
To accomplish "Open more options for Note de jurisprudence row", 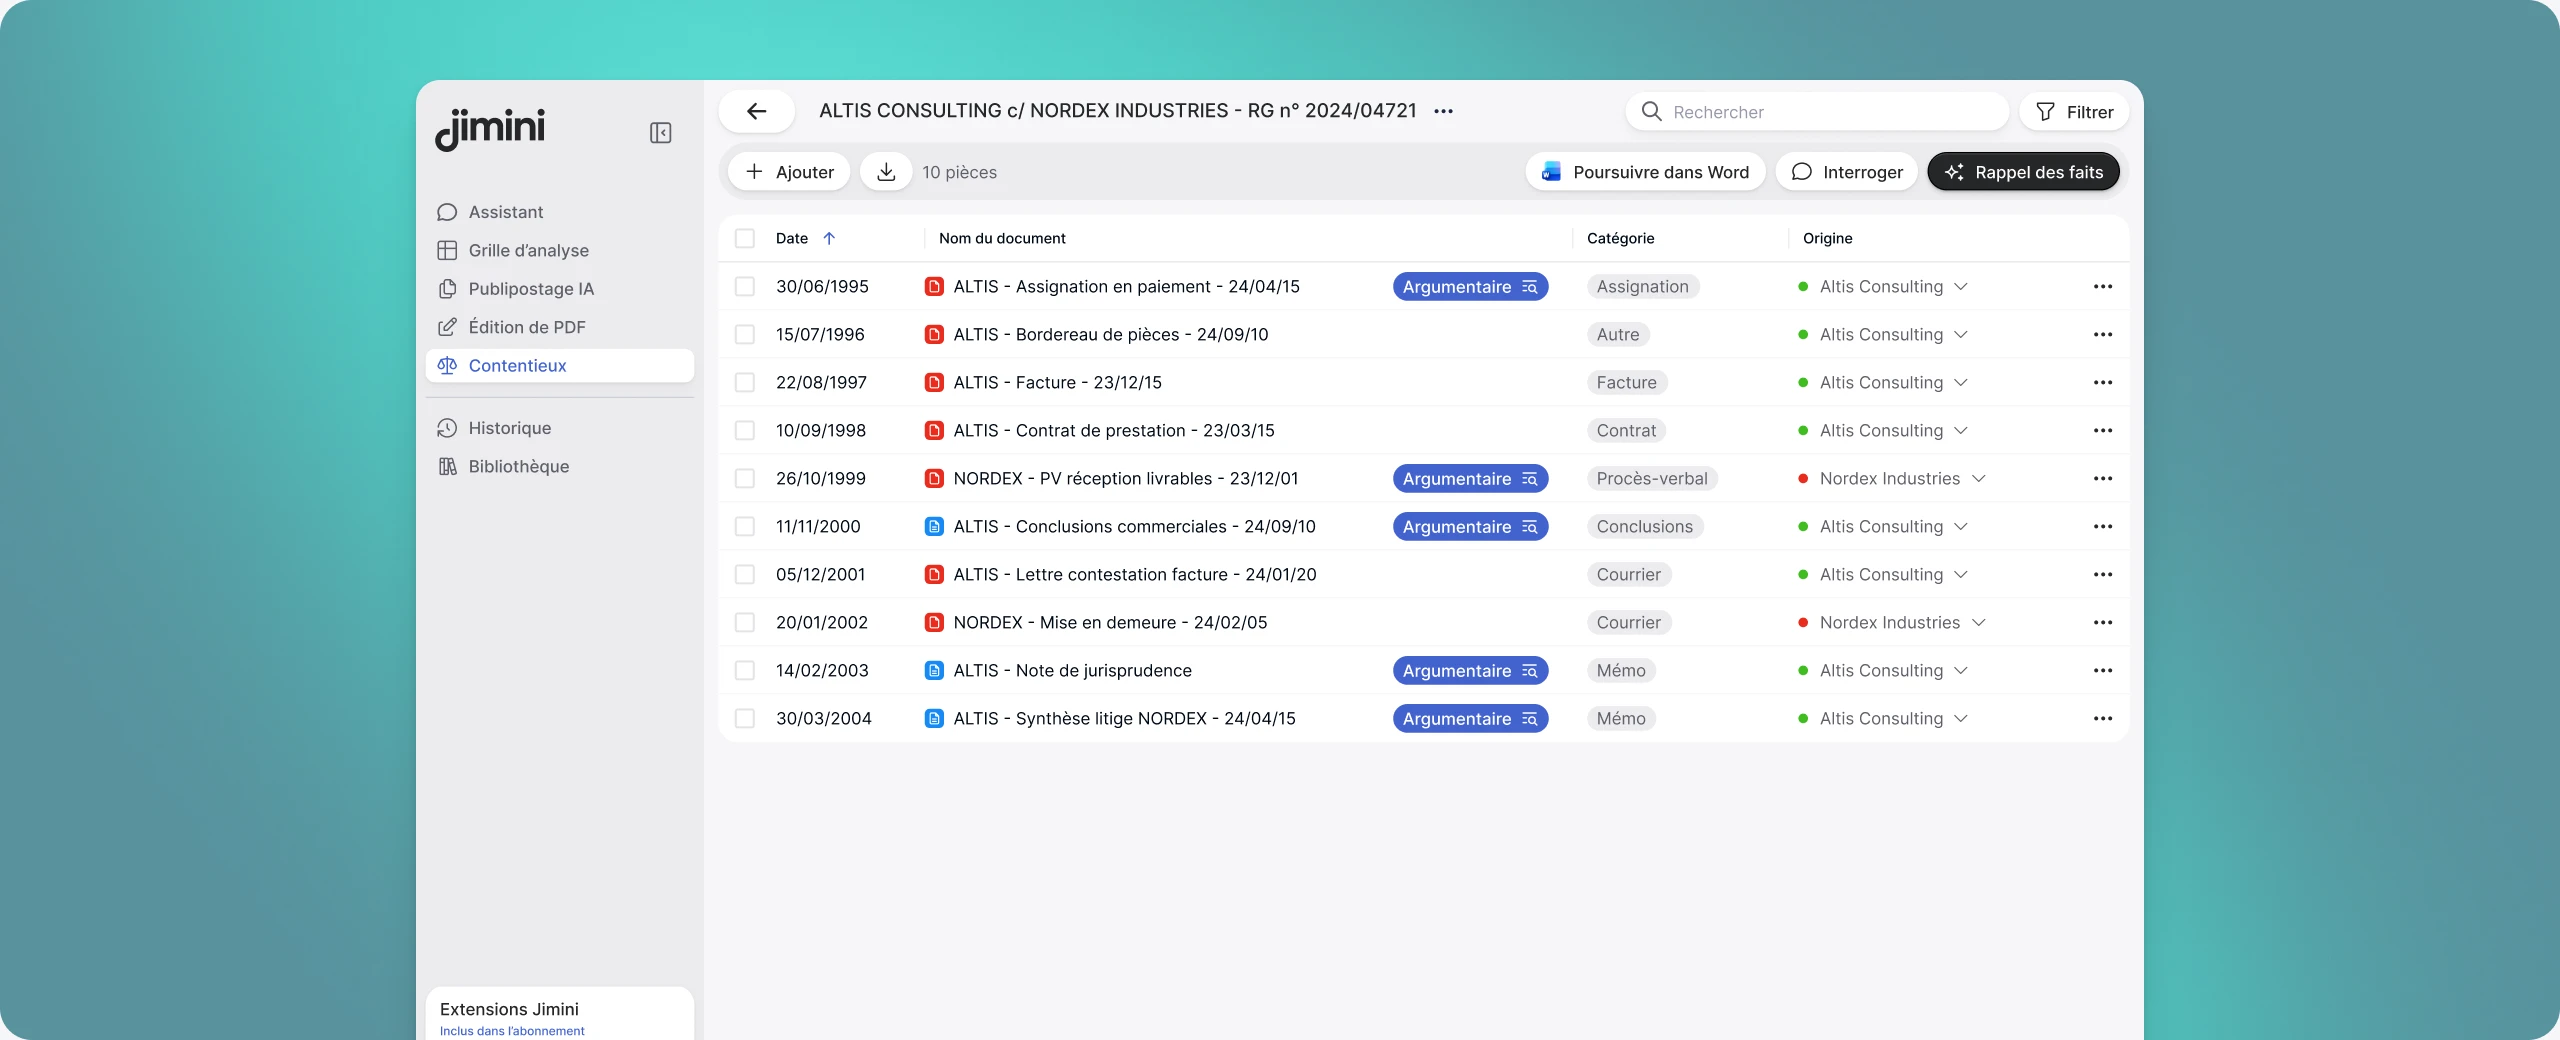I will point(2103,671).
